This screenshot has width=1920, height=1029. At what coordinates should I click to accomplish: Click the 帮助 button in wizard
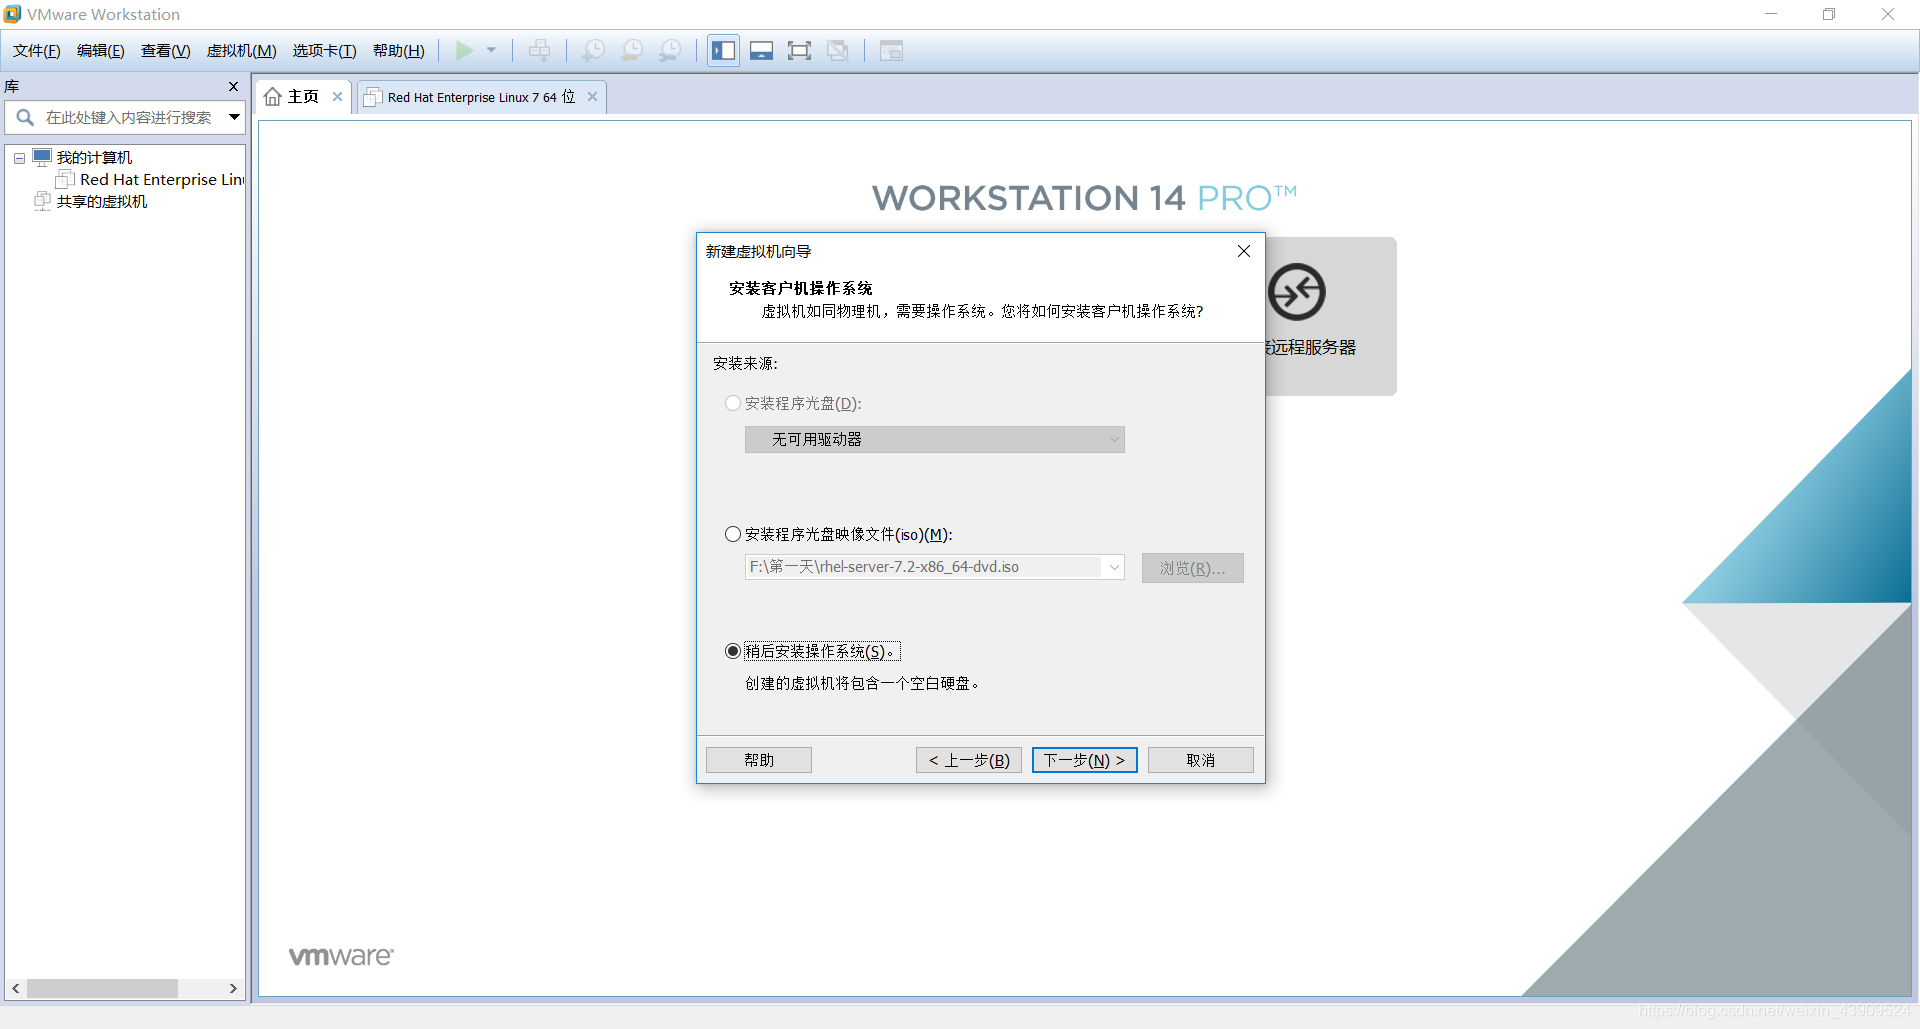[x=759, y=760]
